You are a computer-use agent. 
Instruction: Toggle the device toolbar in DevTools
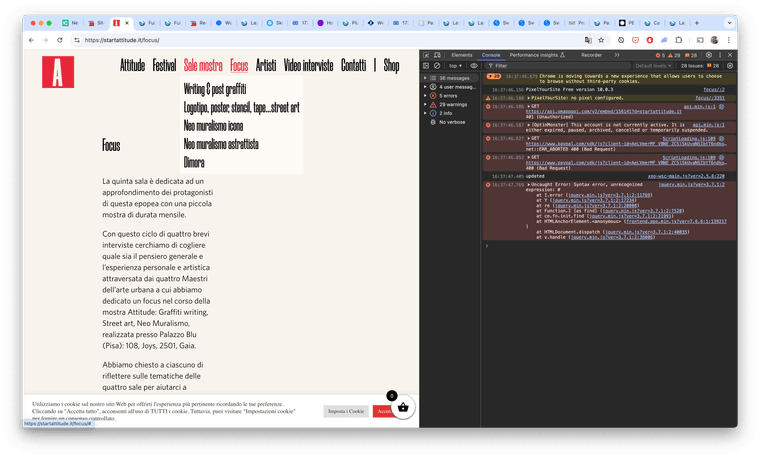(x=437, y=55)
